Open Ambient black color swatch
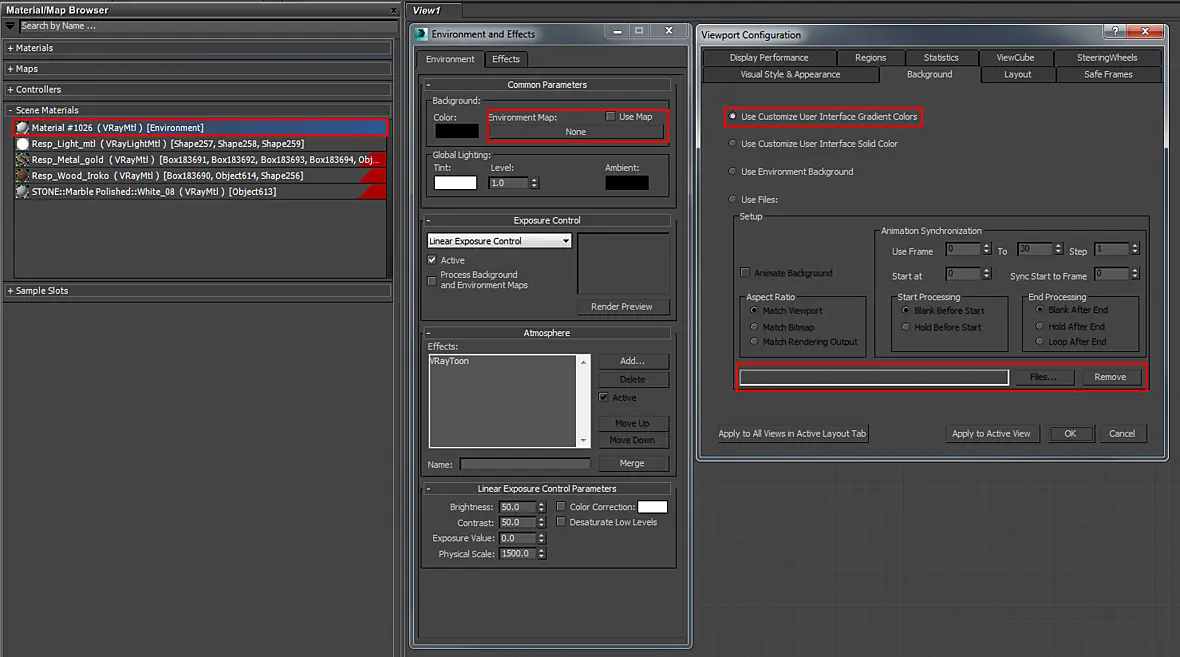Viewport: 1180px width, 657px height. coord(627,183)
